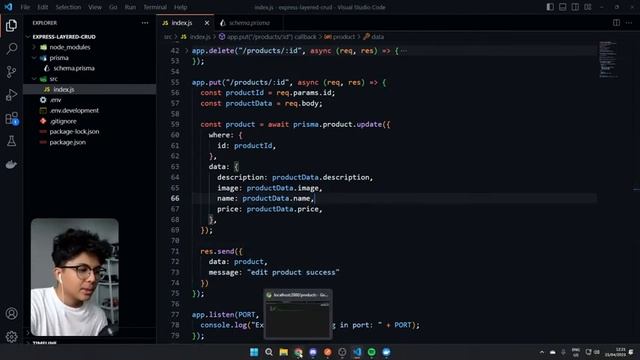Open the Selection menu
Viewport: 640px width, 360px height.
[x=68, y=7]
